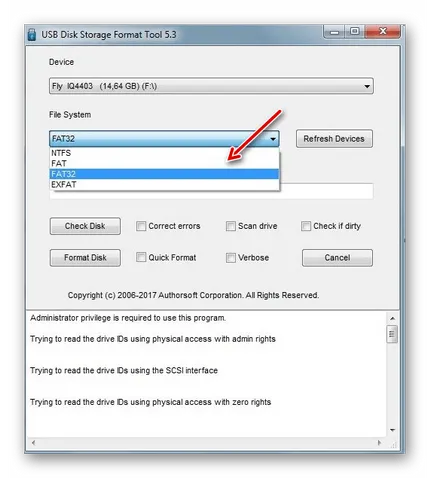The height and width of the screenshot is (478, 434).
Task: Click the USB lock app icon in title bar
Action: point(32,35)
